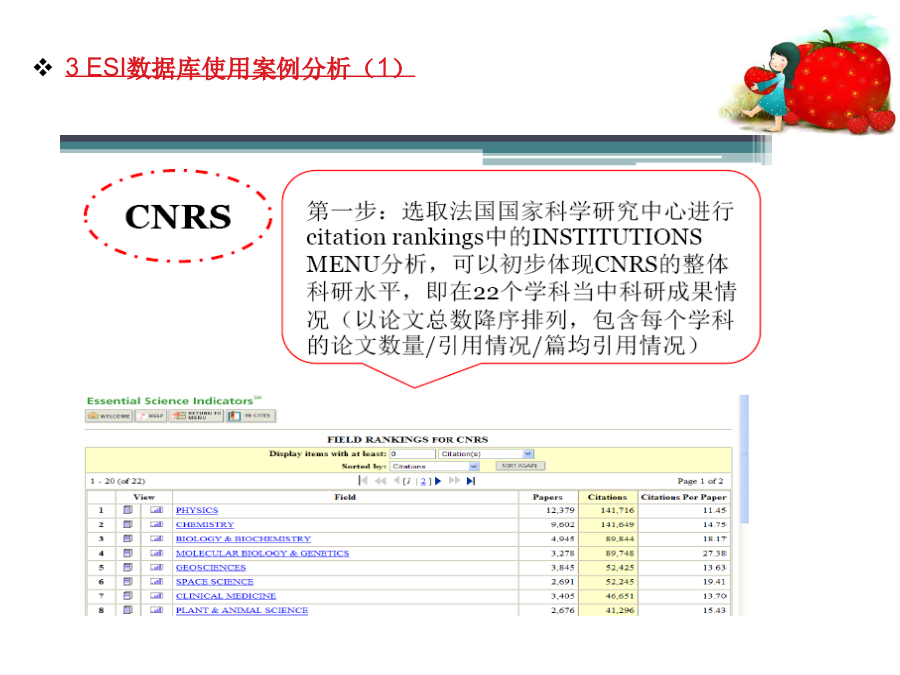
Task: Click the Citations Per Paper column header
Action: [x=684, y=497]
